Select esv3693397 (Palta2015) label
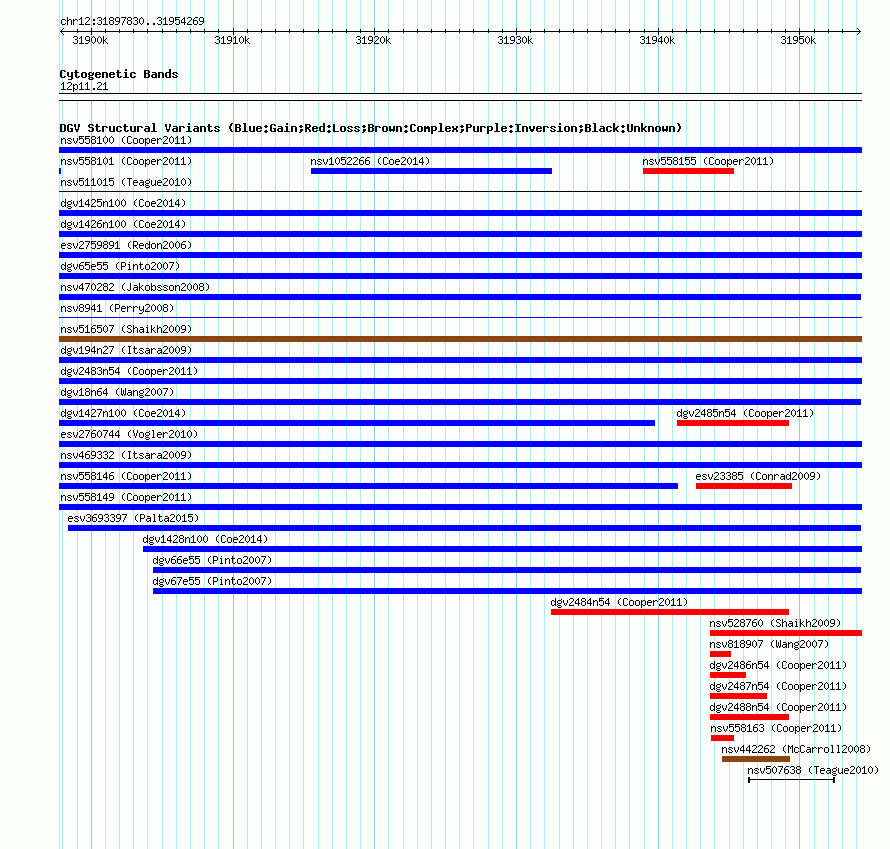Screen dimensions: 890x849 133,518
